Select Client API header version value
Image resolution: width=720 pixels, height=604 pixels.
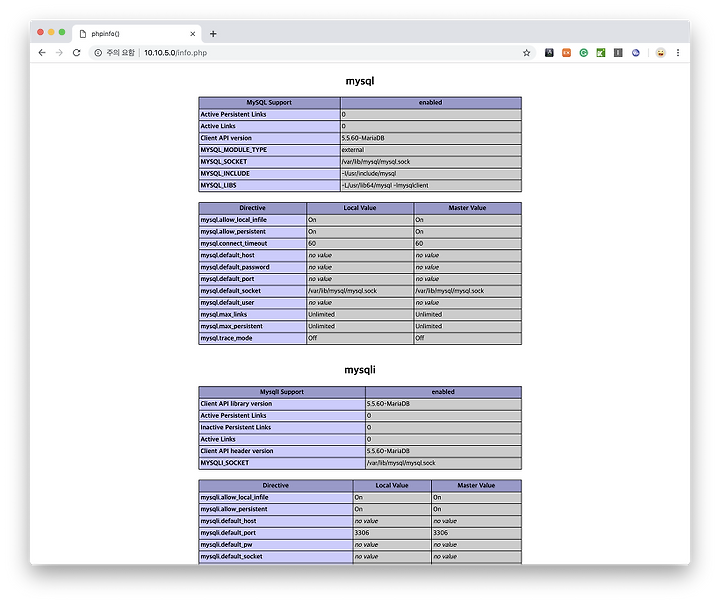pos(388,451)
